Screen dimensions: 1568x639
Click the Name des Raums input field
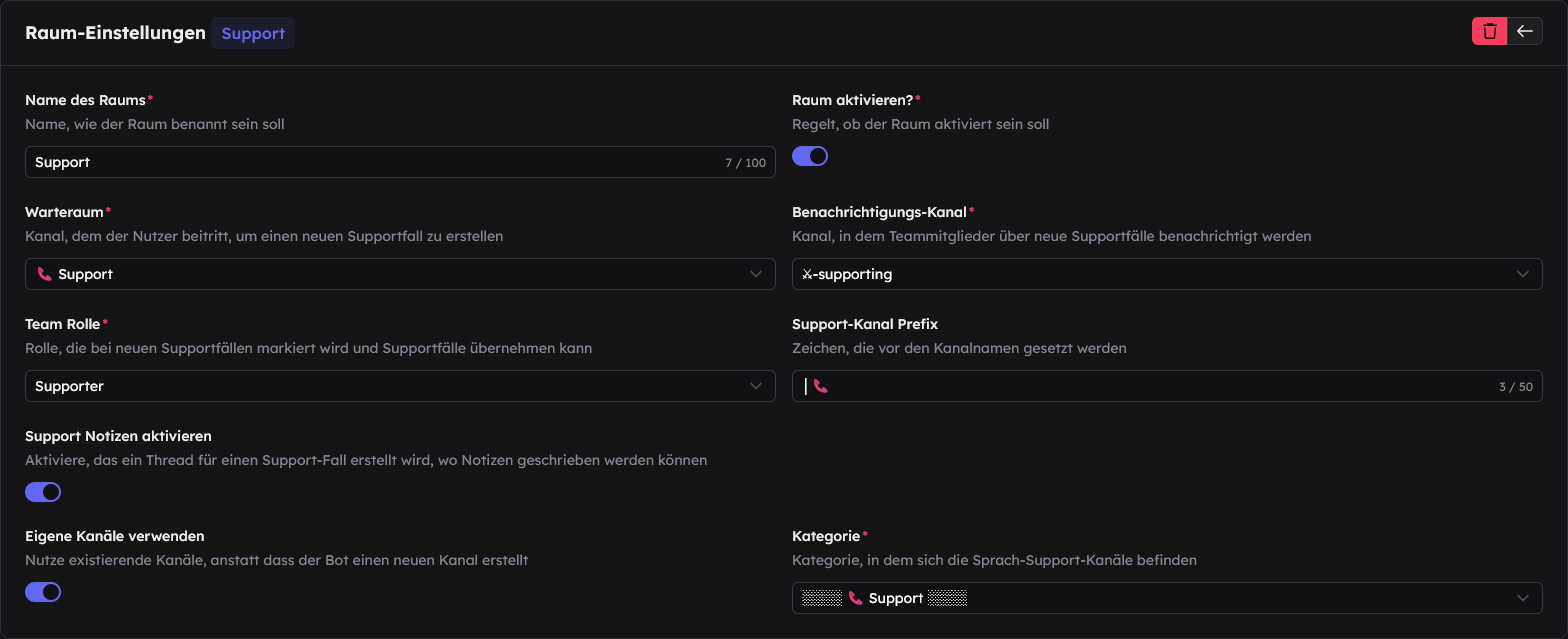[x=400, y=162]
